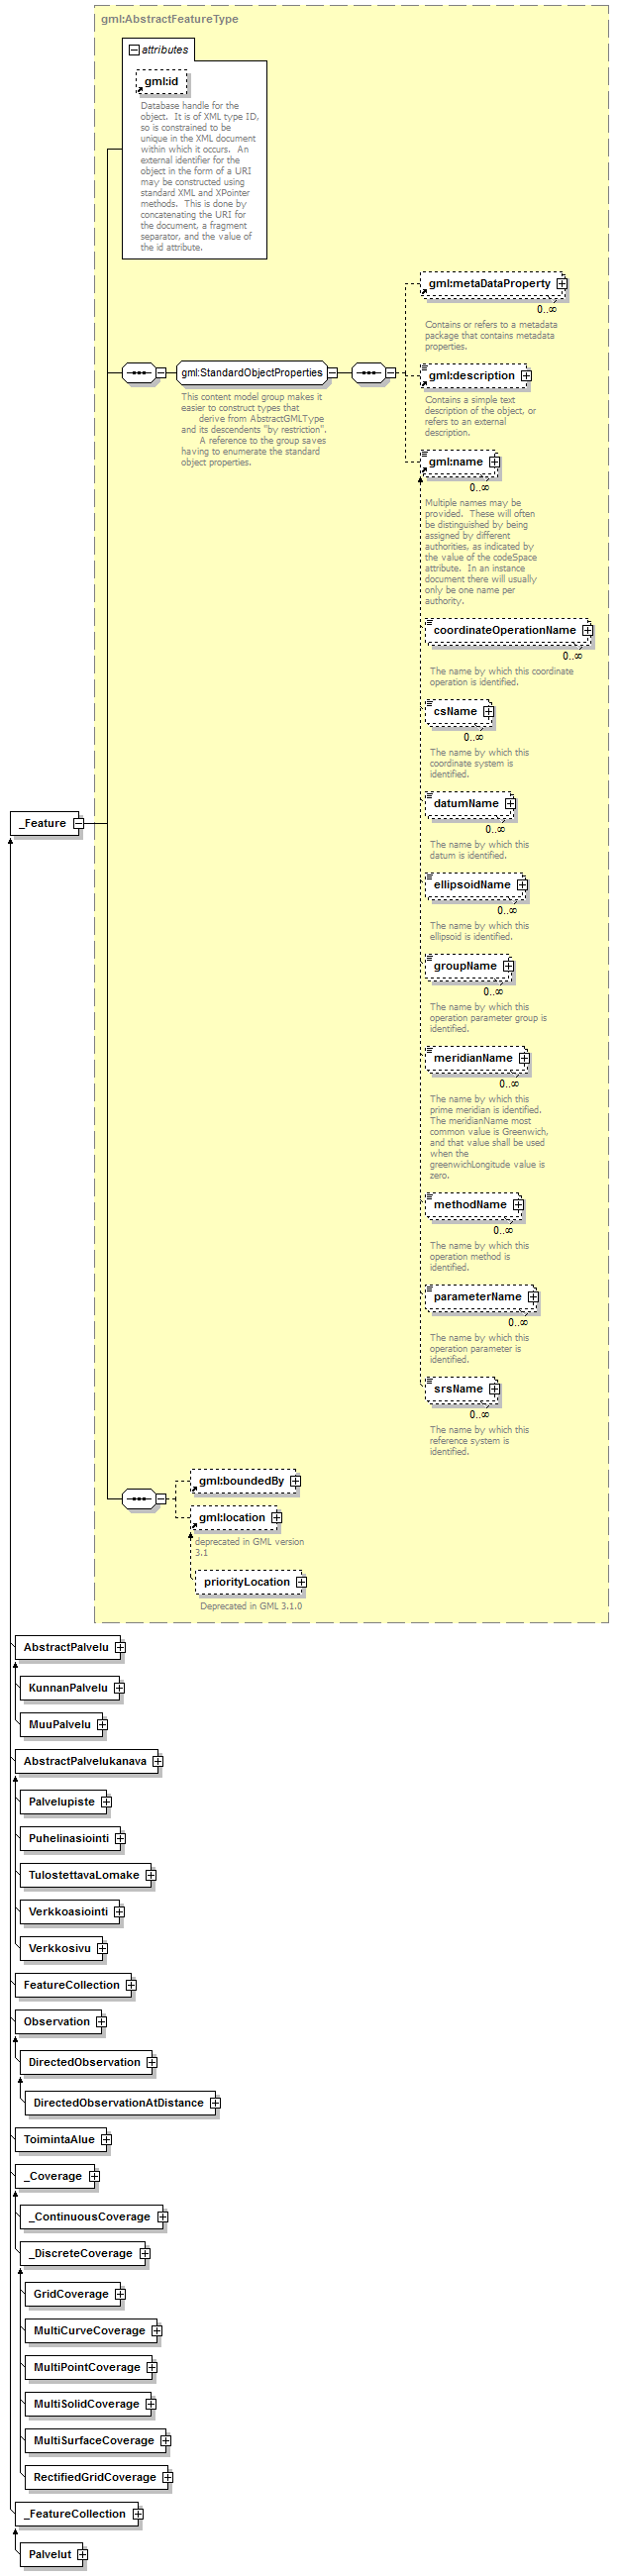
Task: Expand the ellipsoidName element
Action: tap(522, 885)
